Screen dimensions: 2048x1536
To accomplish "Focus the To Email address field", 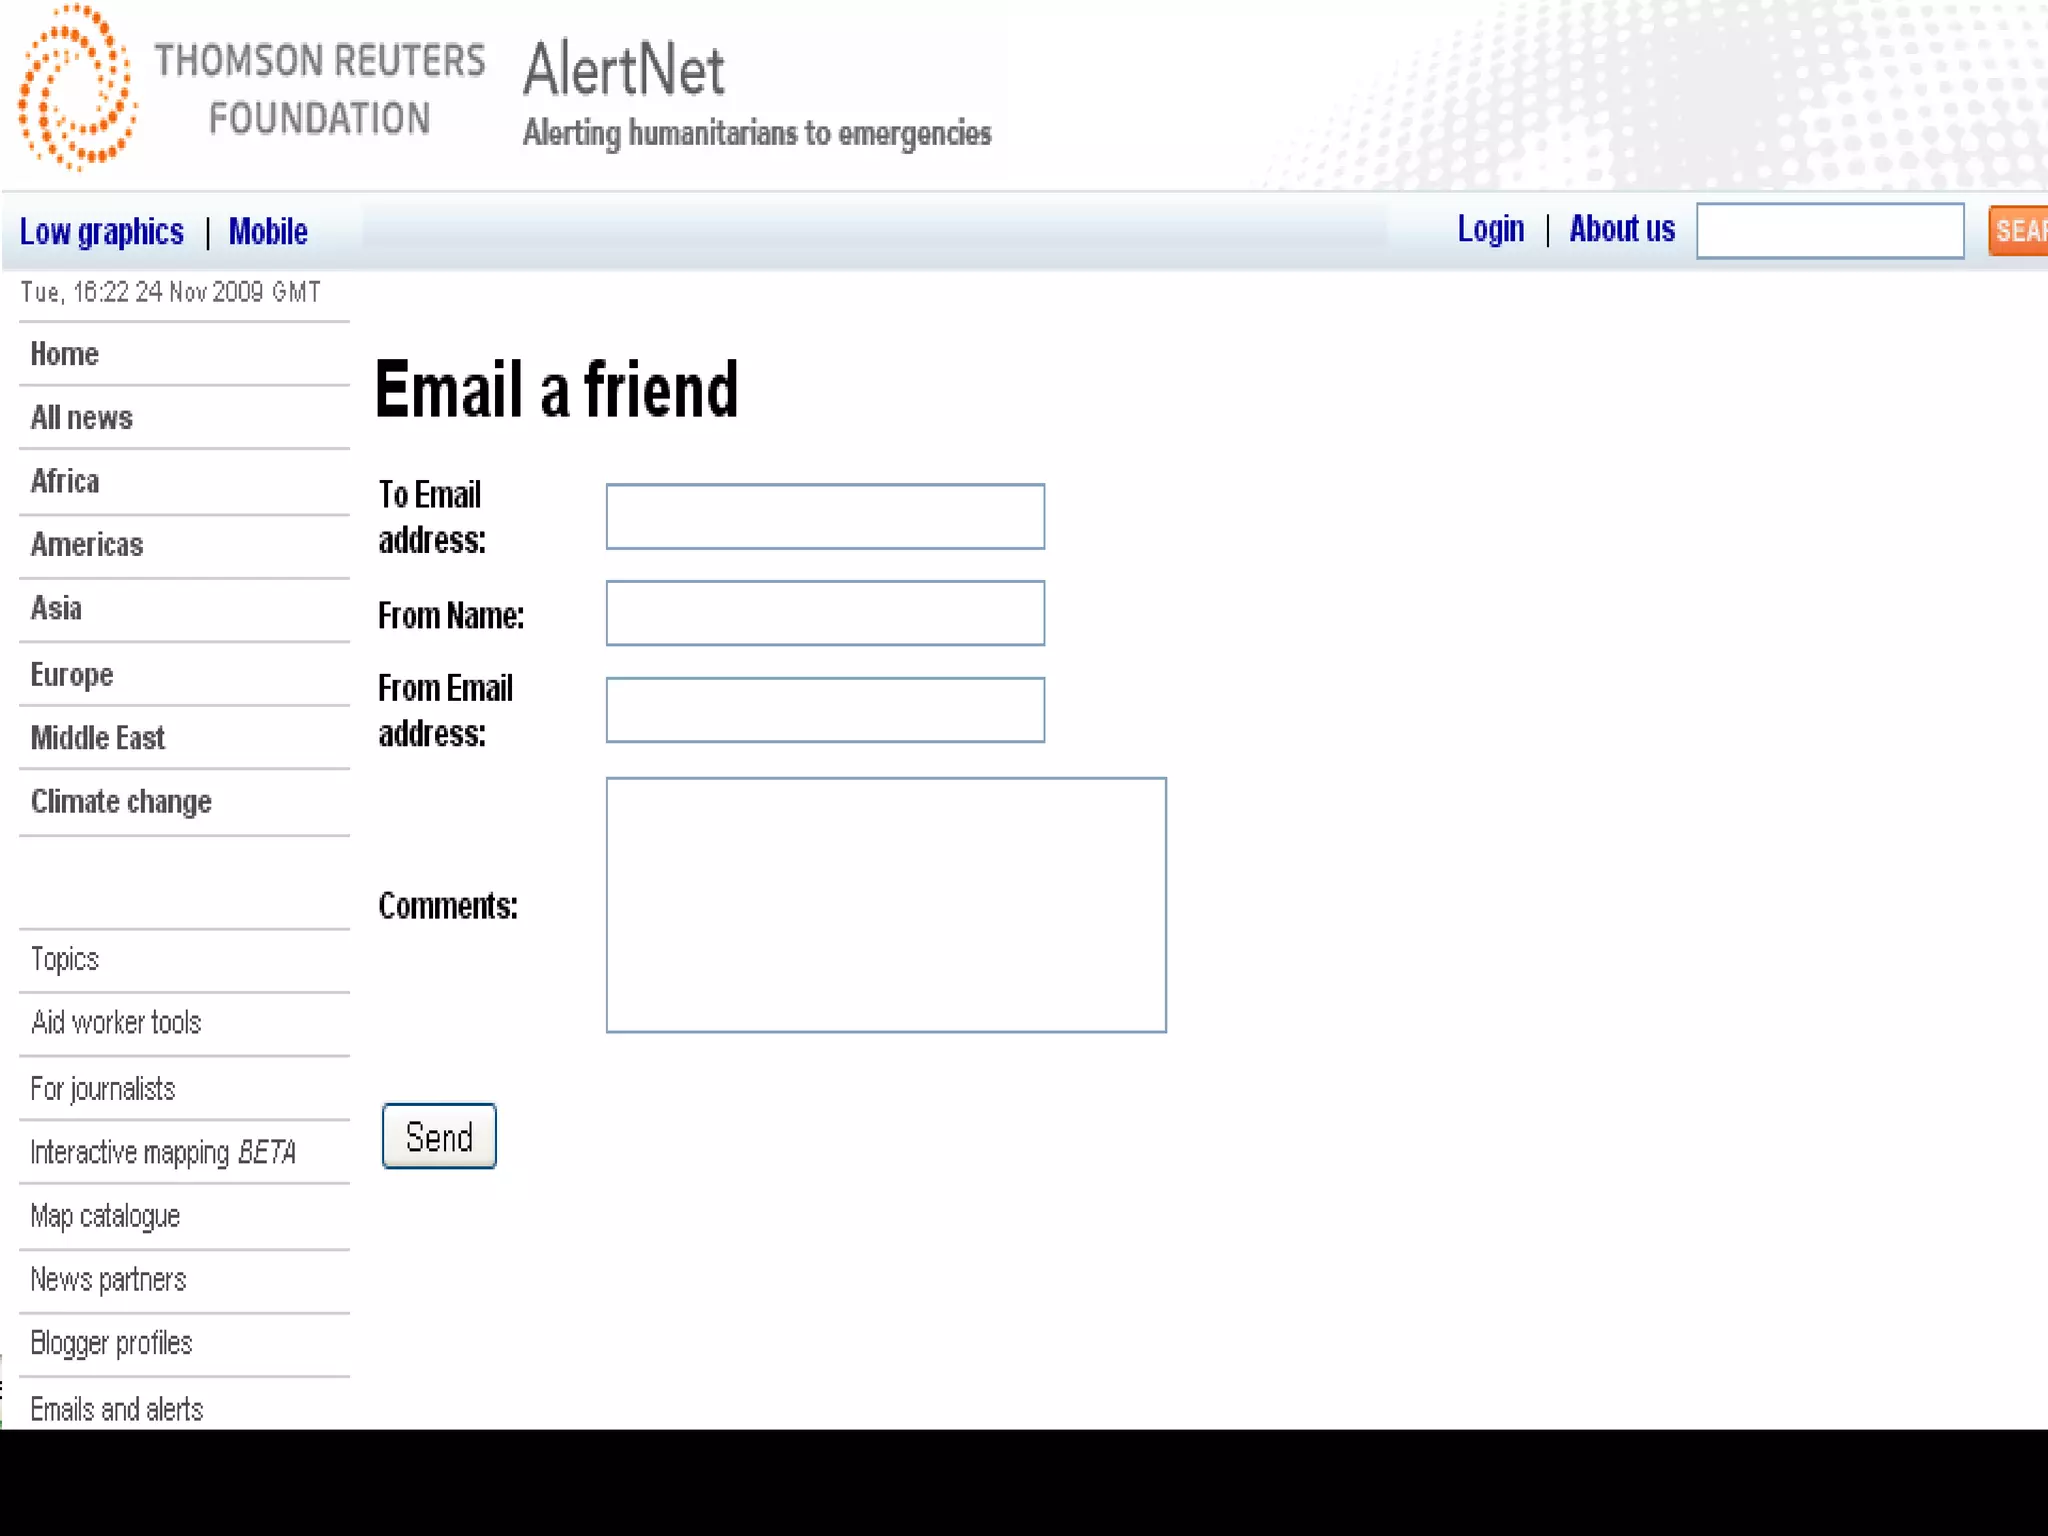I will [x=825, y=517].
